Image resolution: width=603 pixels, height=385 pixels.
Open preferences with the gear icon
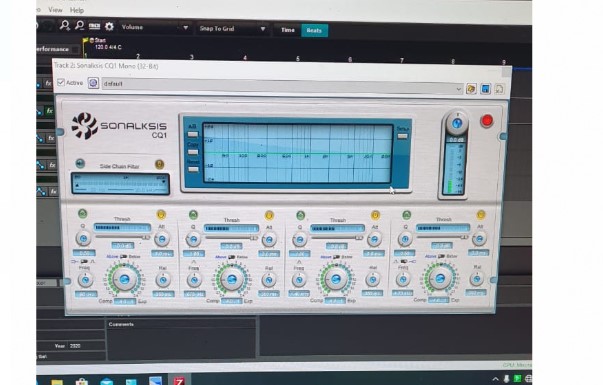109,27
